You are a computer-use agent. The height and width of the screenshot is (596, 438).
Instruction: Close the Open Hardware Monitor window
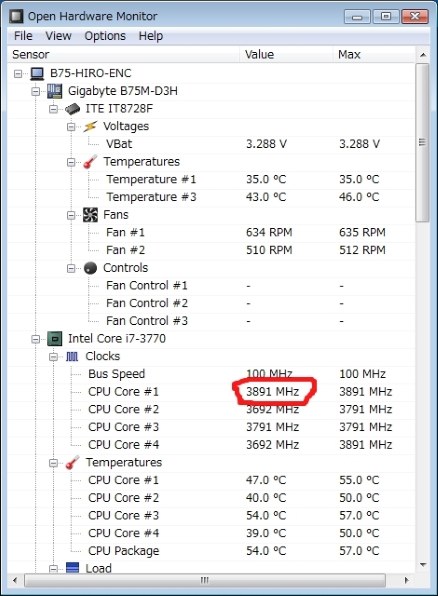415,17
